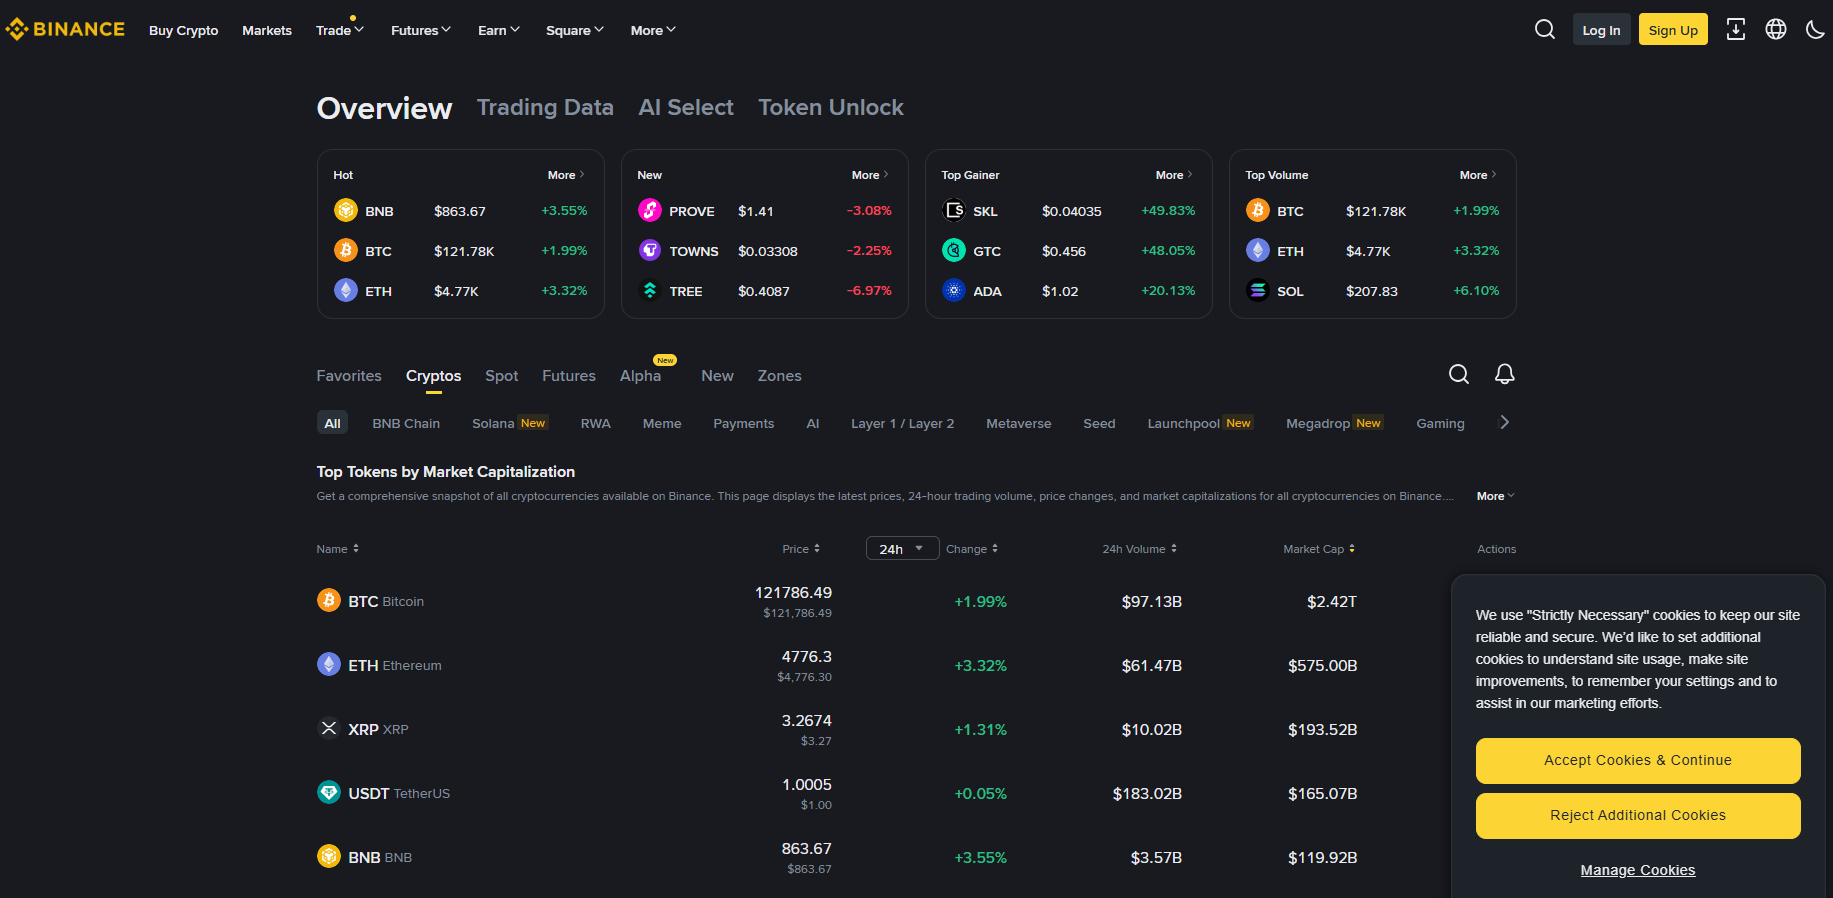Open More in Hot card
The height and width of the screenshot is (898, 1833).
566,175
